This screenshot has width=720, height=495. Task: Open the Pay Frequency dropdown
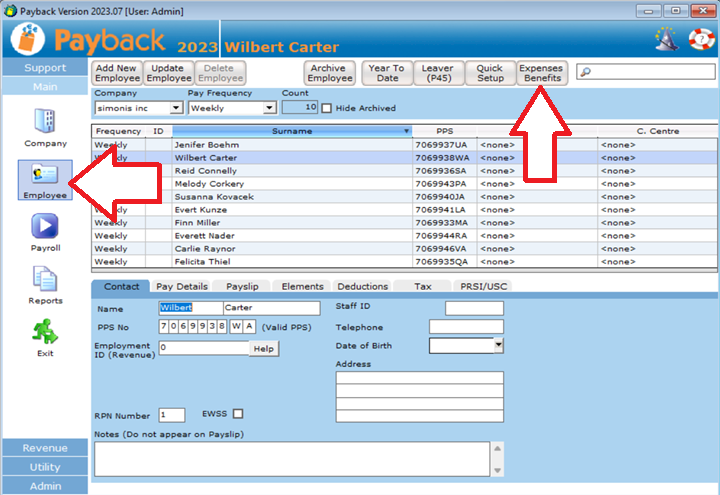pos(269,108)
